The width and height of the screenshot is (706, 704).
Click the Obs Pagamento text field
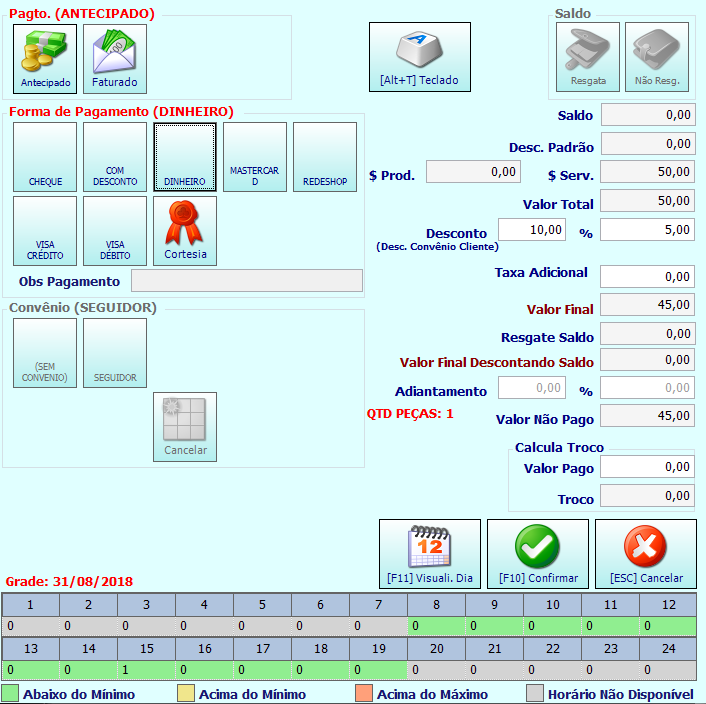click(247, 280)
